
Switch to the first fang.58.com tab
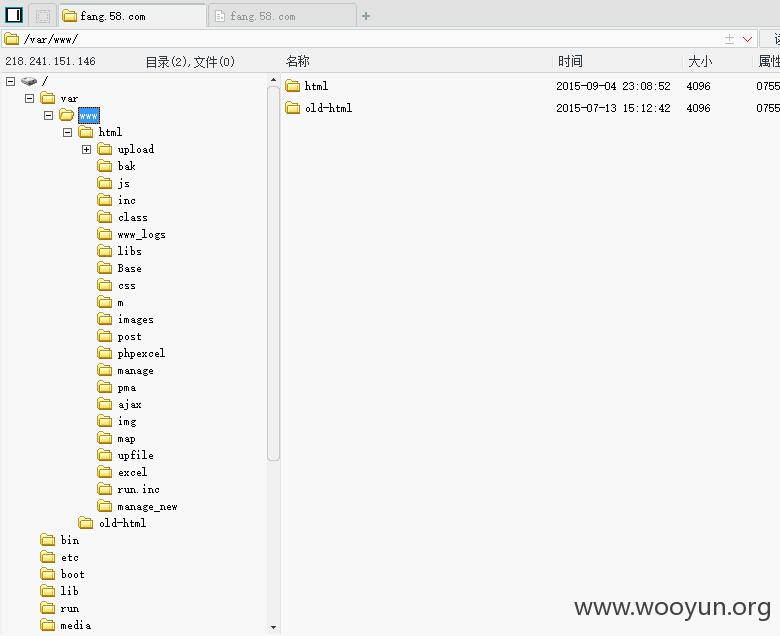(132, 16)
